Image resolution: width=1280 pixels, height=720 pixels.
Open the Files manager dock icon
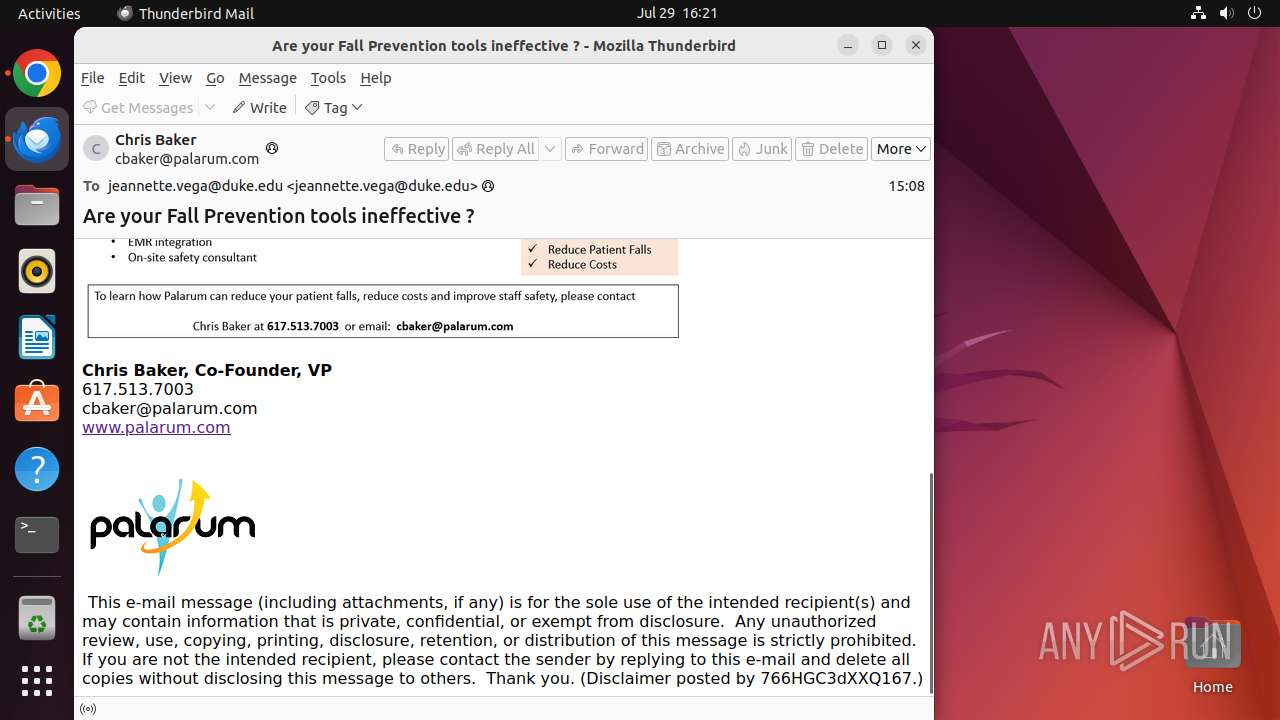(37, 205)
